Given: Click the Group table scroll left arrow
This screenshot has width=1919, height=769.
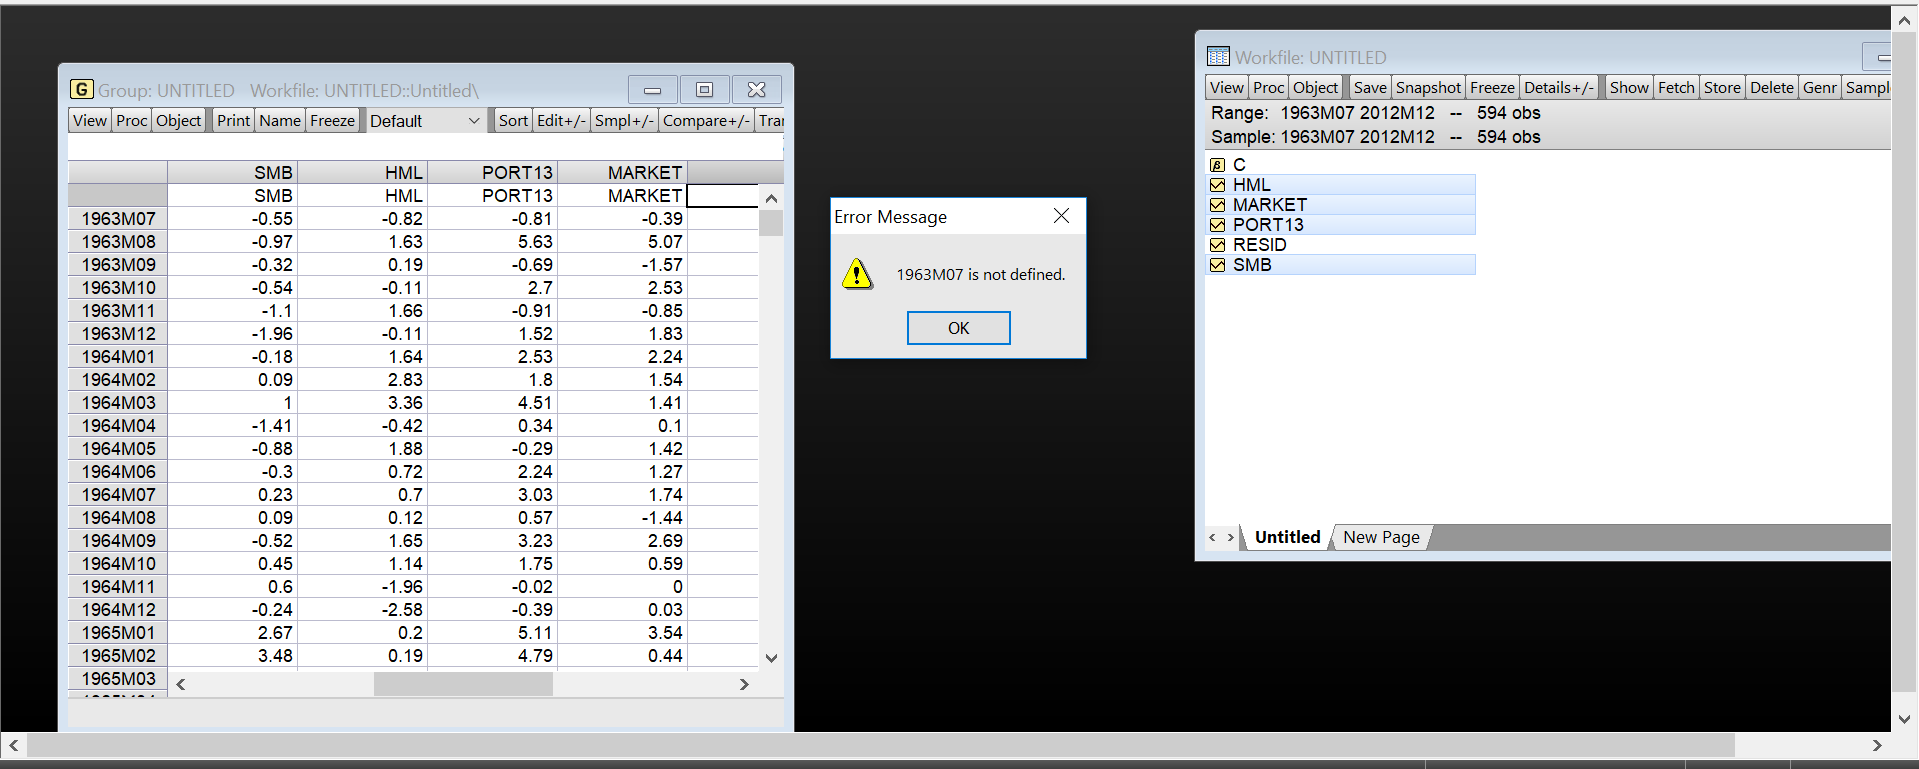Looking at the screenshot, I should [x=181, y=684].
